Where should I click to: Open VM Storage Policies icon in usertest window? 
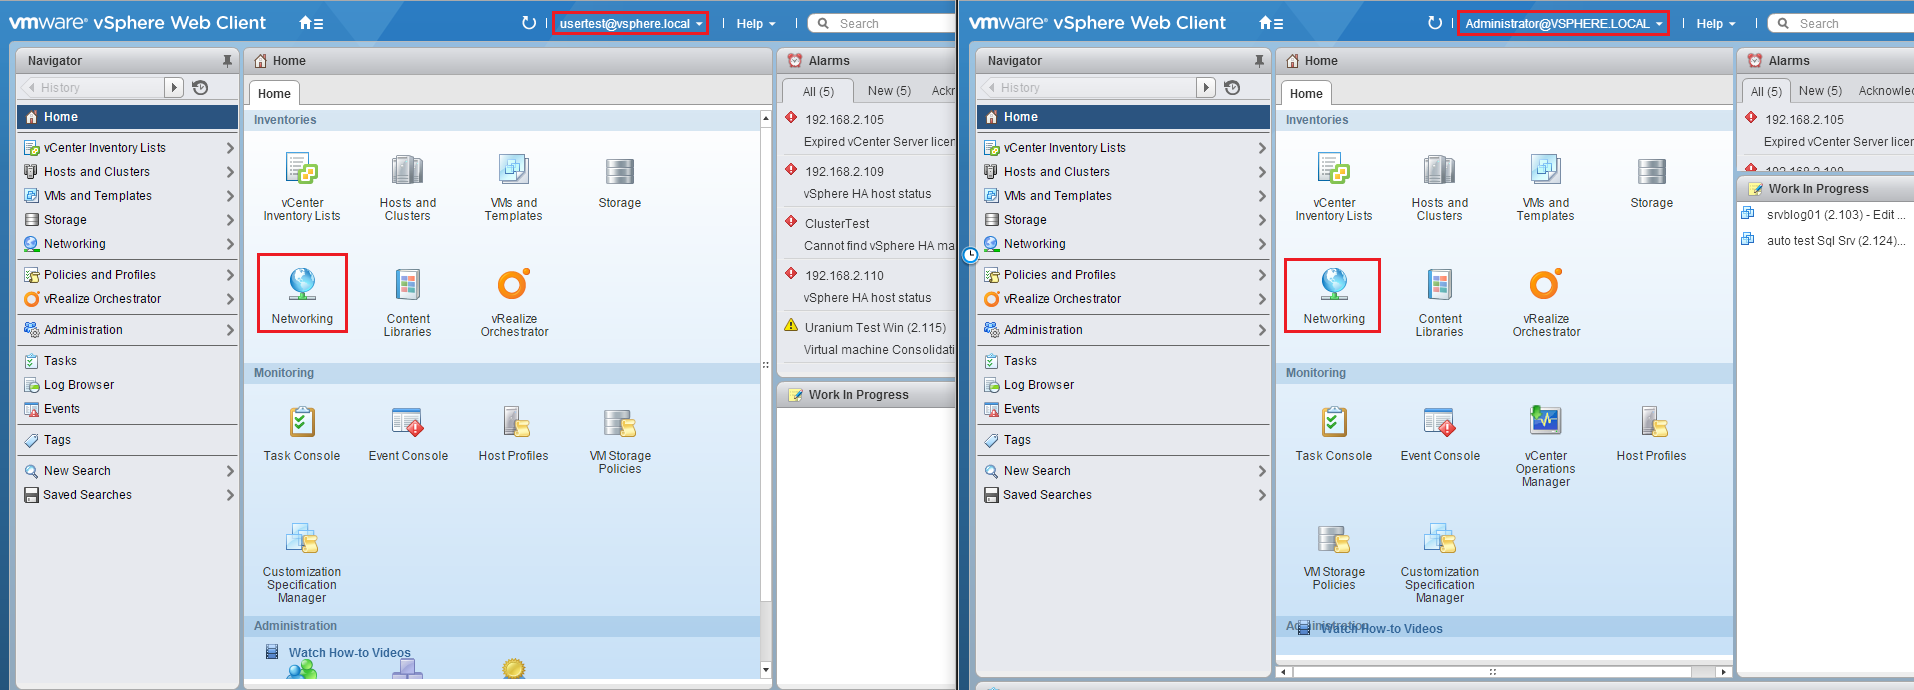pos(620,439)
